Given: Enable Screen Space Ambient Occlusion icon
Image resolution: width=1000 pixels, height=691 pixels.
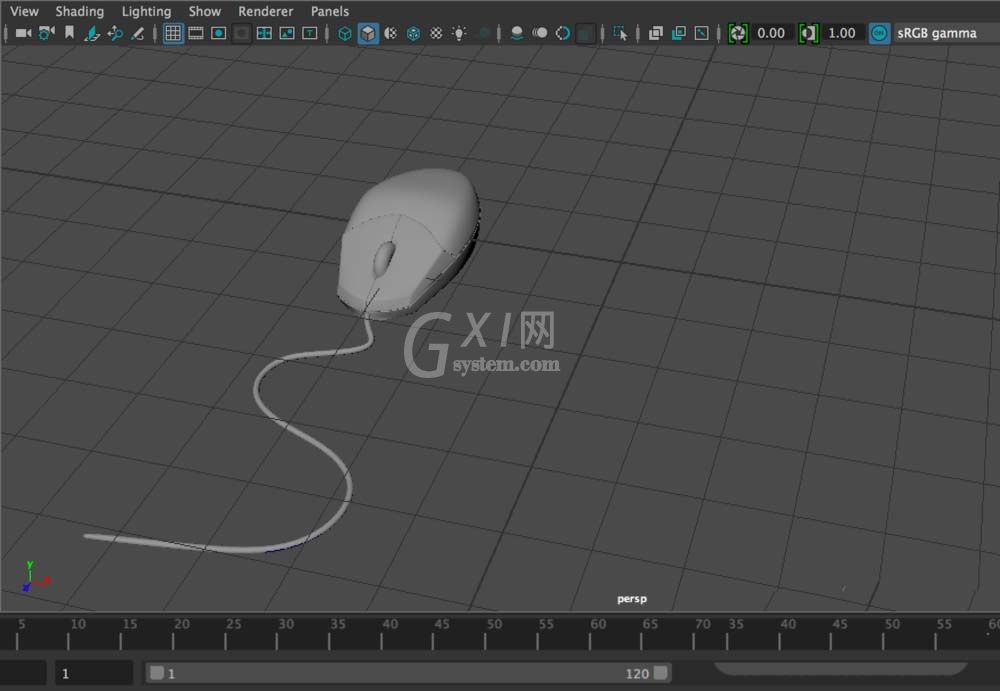Looking at the screenshot, I should click(x=517, y=33).
